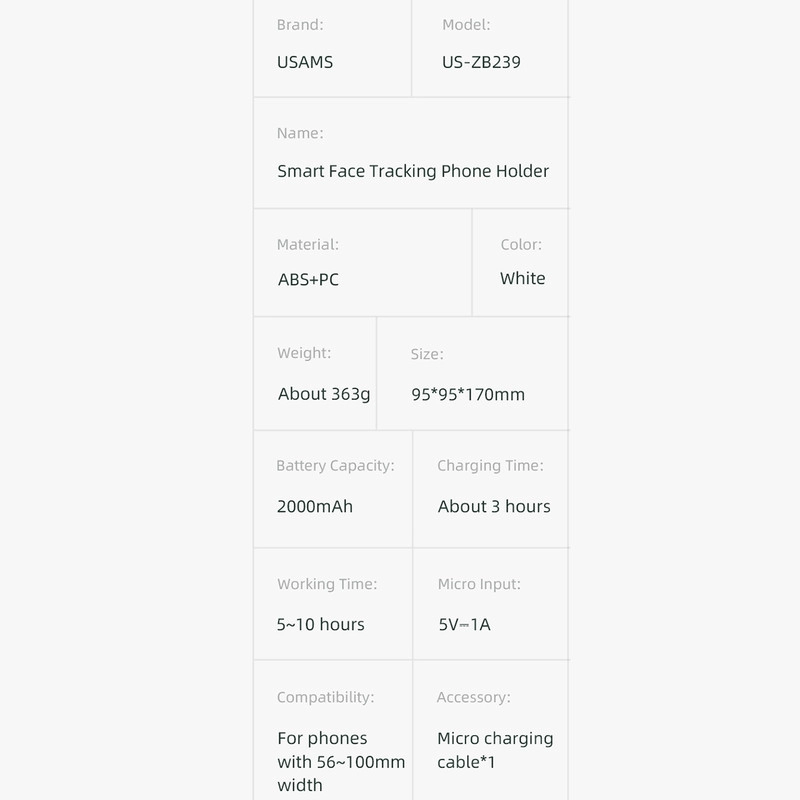
Task: Click the 2000mAh battery capacity value
Action: tap(315, 507)
